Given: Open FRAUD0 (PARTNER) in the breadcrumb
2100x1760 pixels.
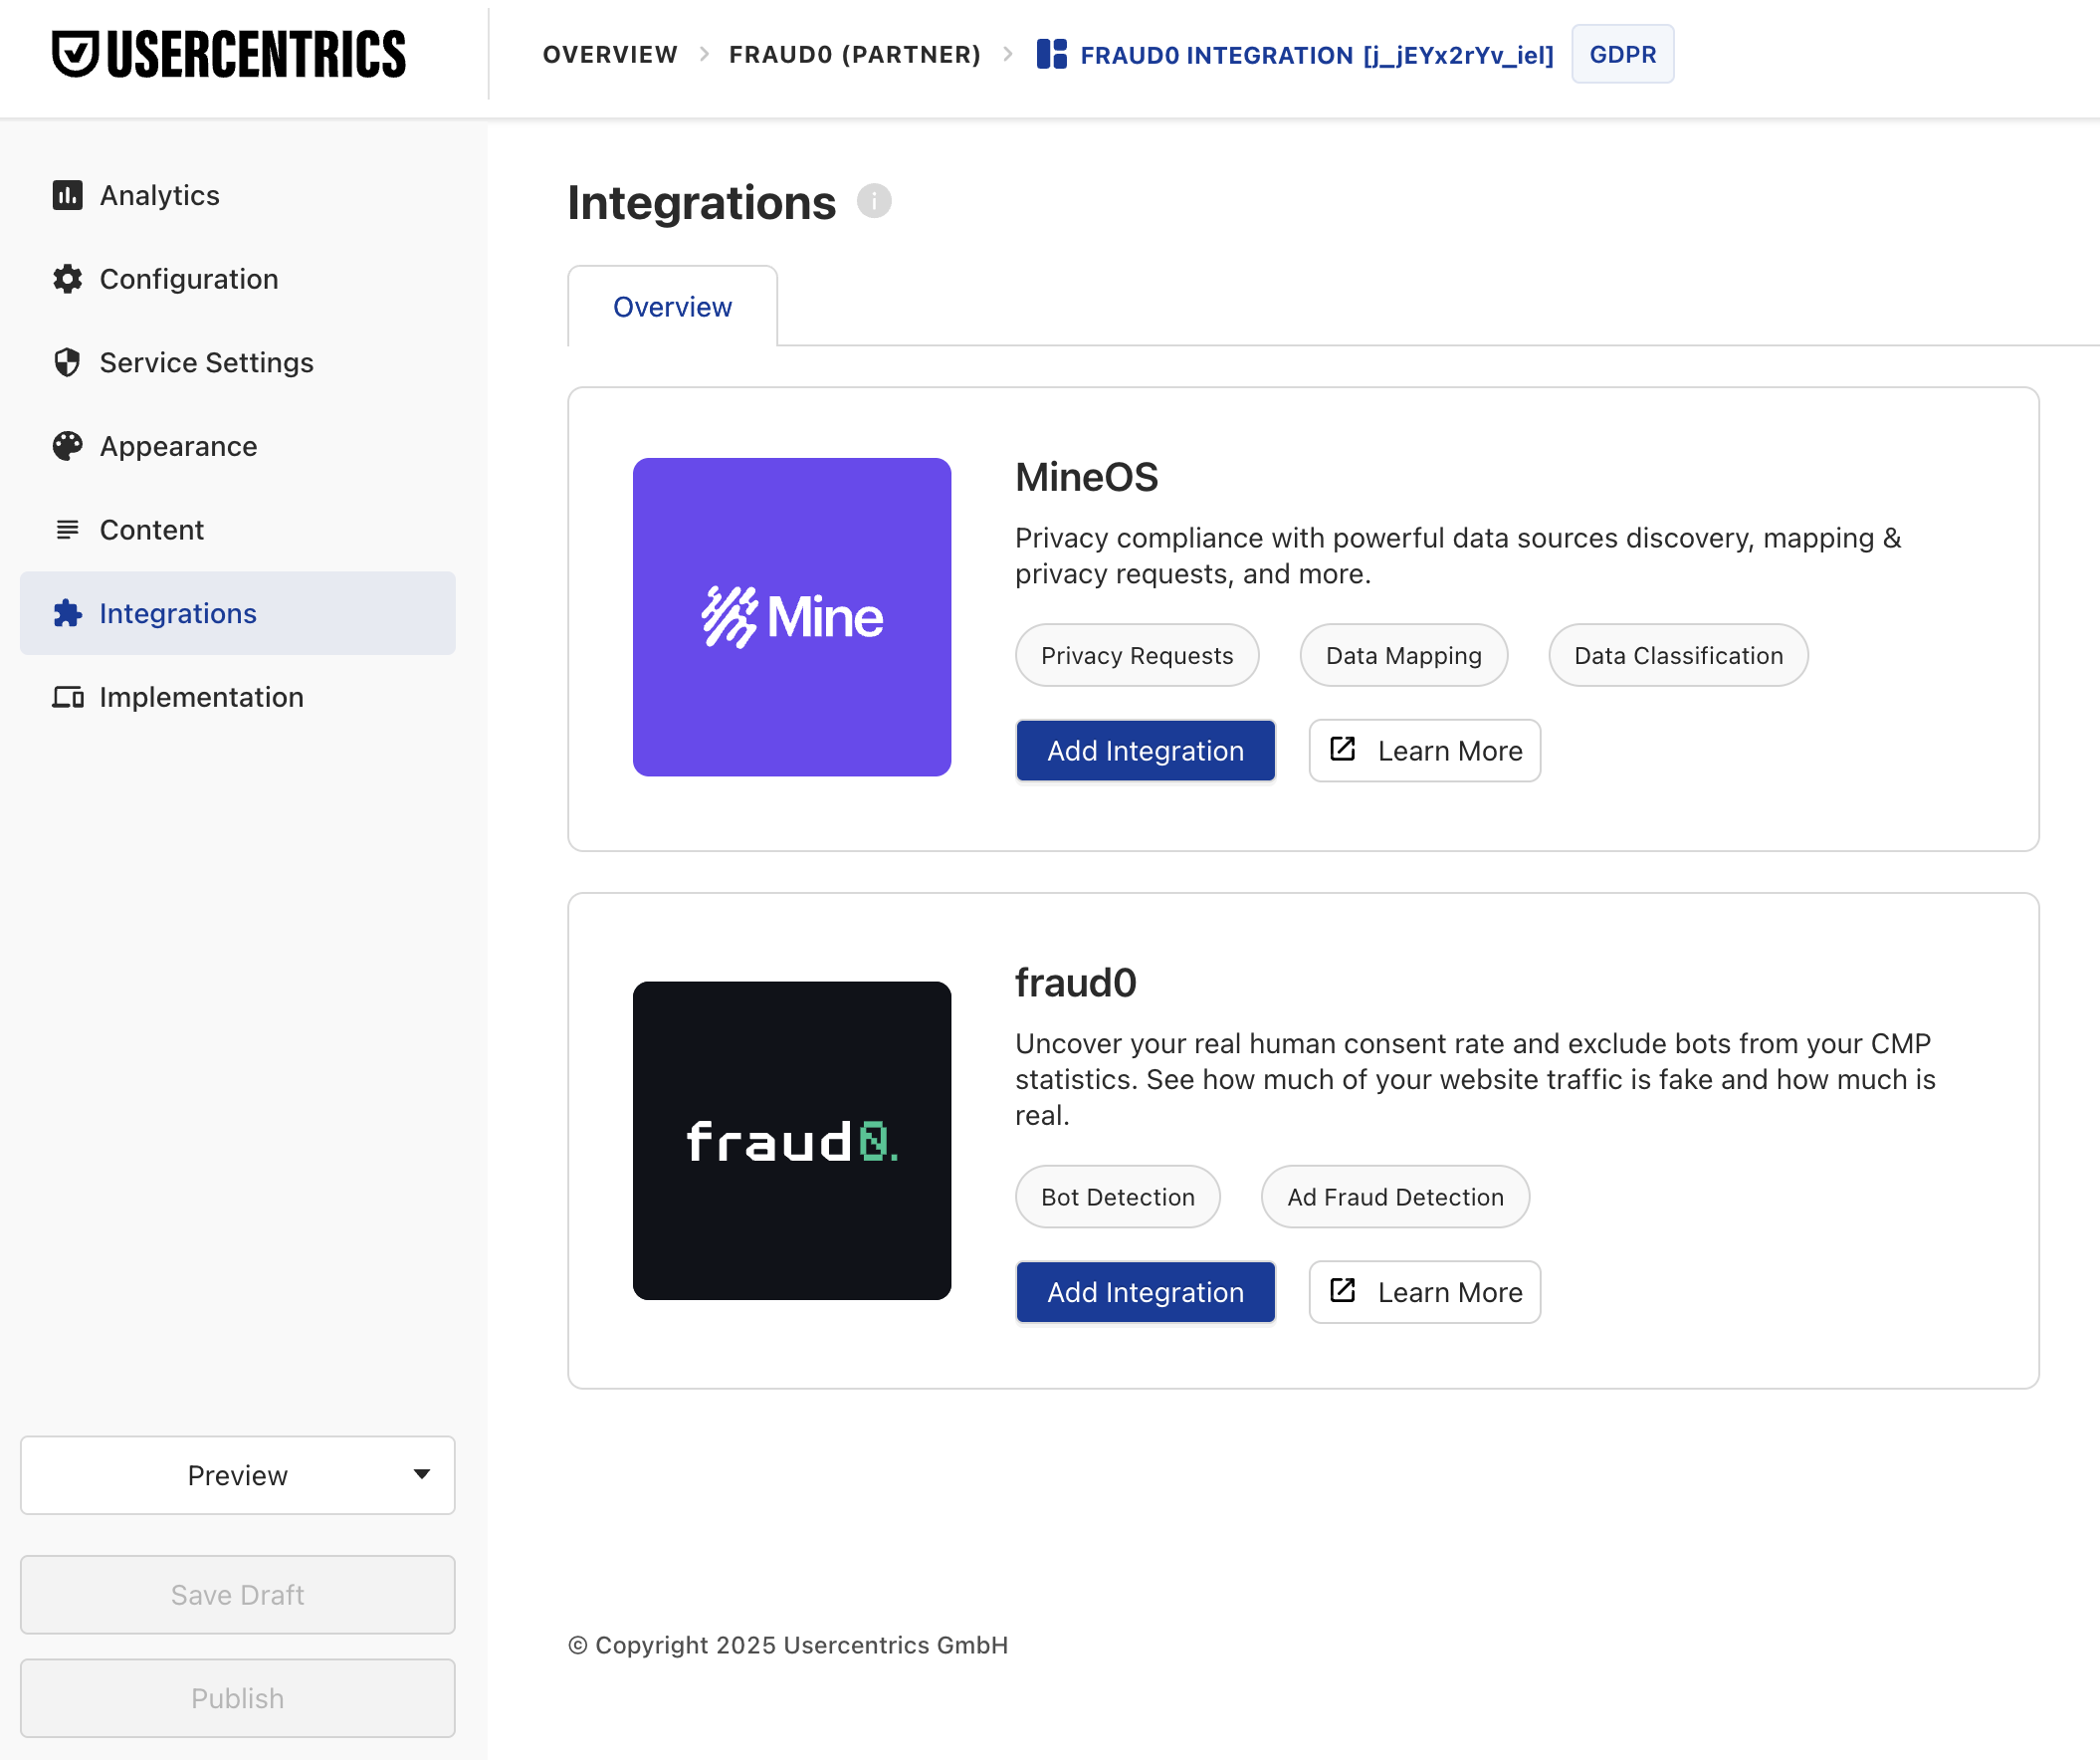Looking at the screenshot, I should [x=854, y=55].
